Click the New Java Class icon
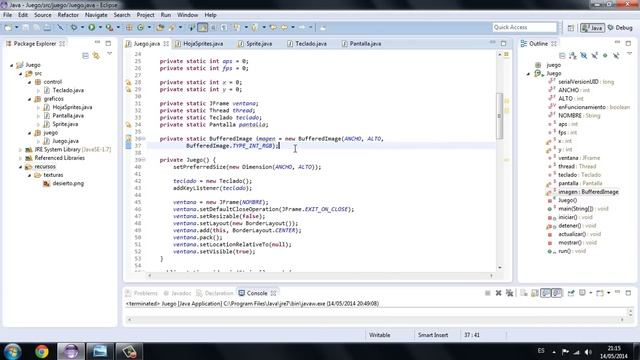 (140, 27)
